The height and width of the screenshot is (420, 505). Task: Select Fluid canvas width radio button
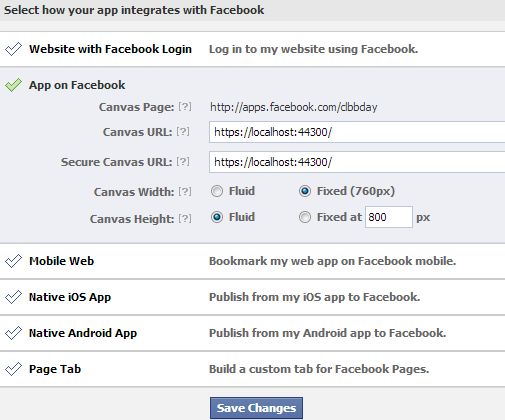(x=217, y=191)
